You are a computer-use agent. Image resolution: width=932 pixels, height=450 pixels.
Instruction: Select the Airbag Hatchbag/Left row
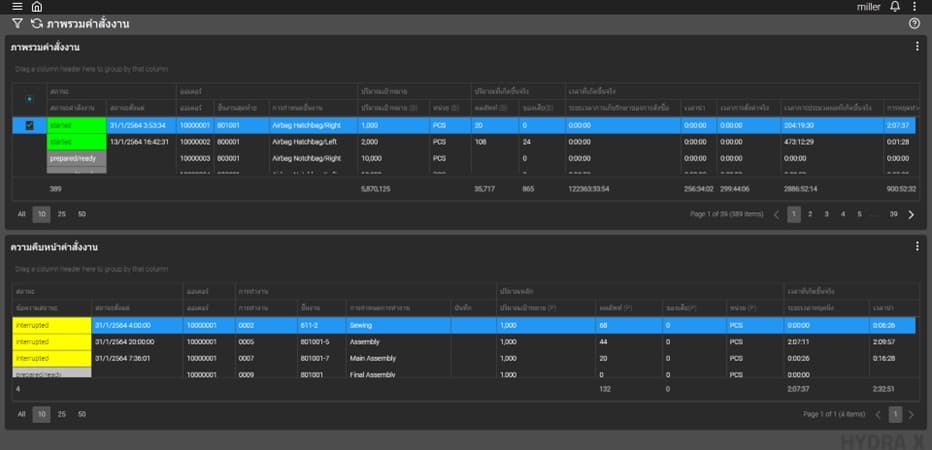pos(466,142)
